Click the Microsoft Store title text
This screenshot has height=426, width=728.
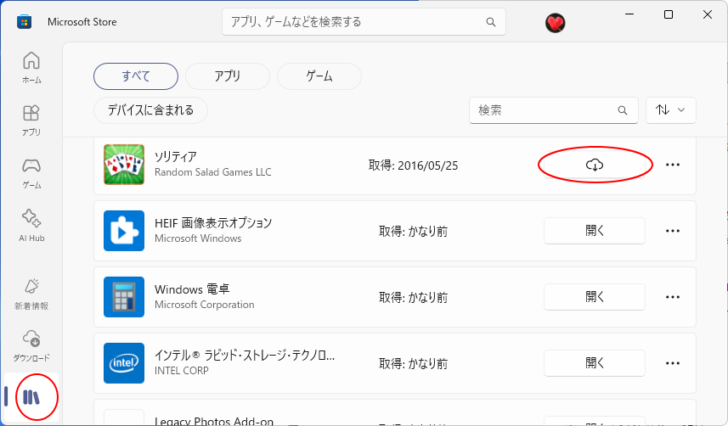82,22
